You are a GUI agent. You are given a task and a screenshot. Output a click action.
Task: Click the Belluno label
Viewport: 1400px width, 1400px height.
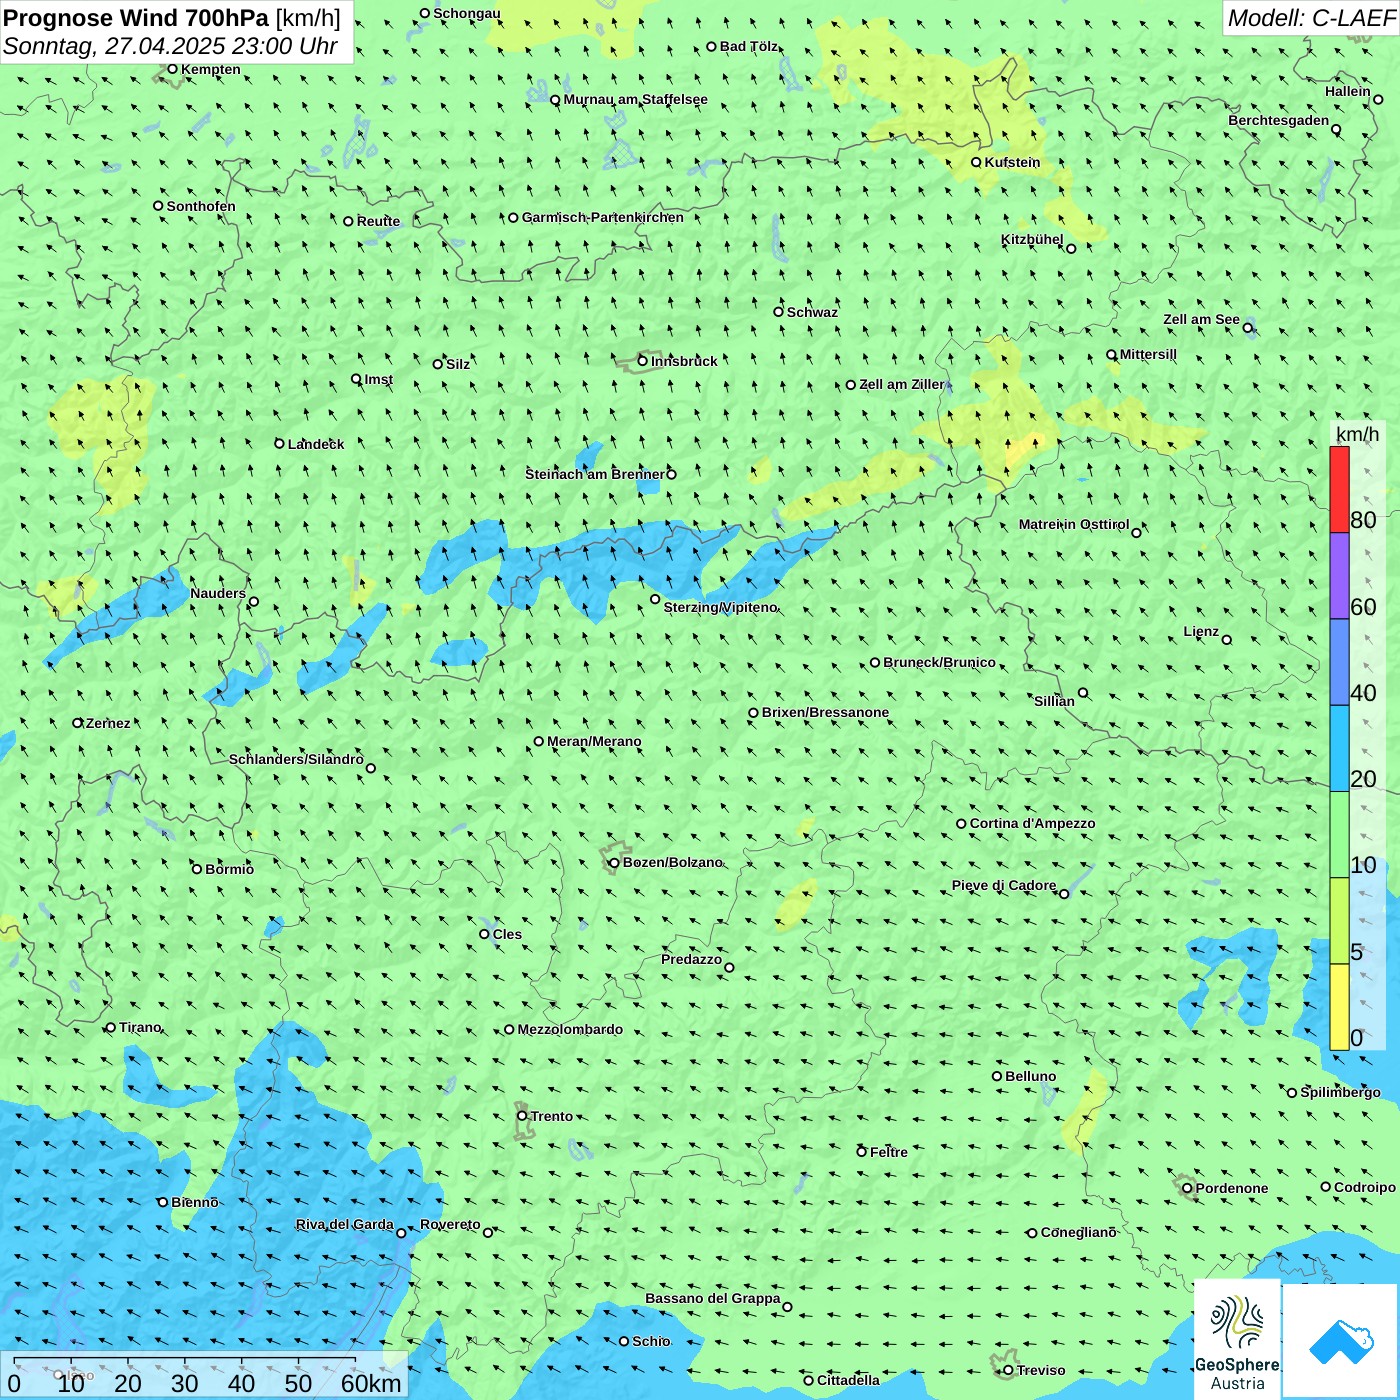coord(1030,1076)
